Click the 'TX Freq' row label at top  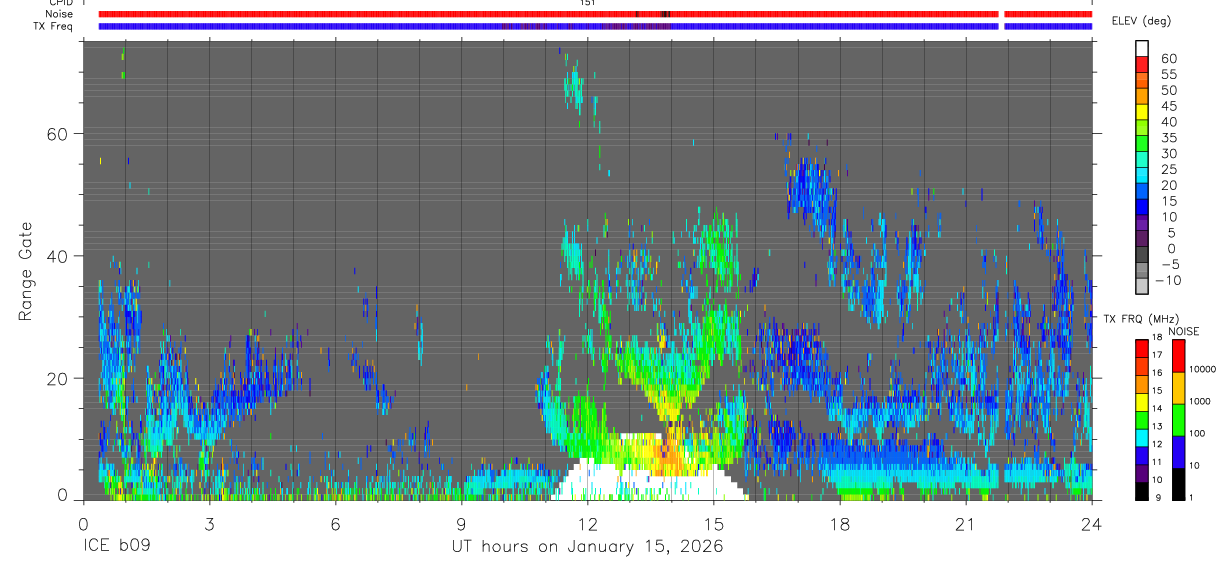click(x=54, y=26)
